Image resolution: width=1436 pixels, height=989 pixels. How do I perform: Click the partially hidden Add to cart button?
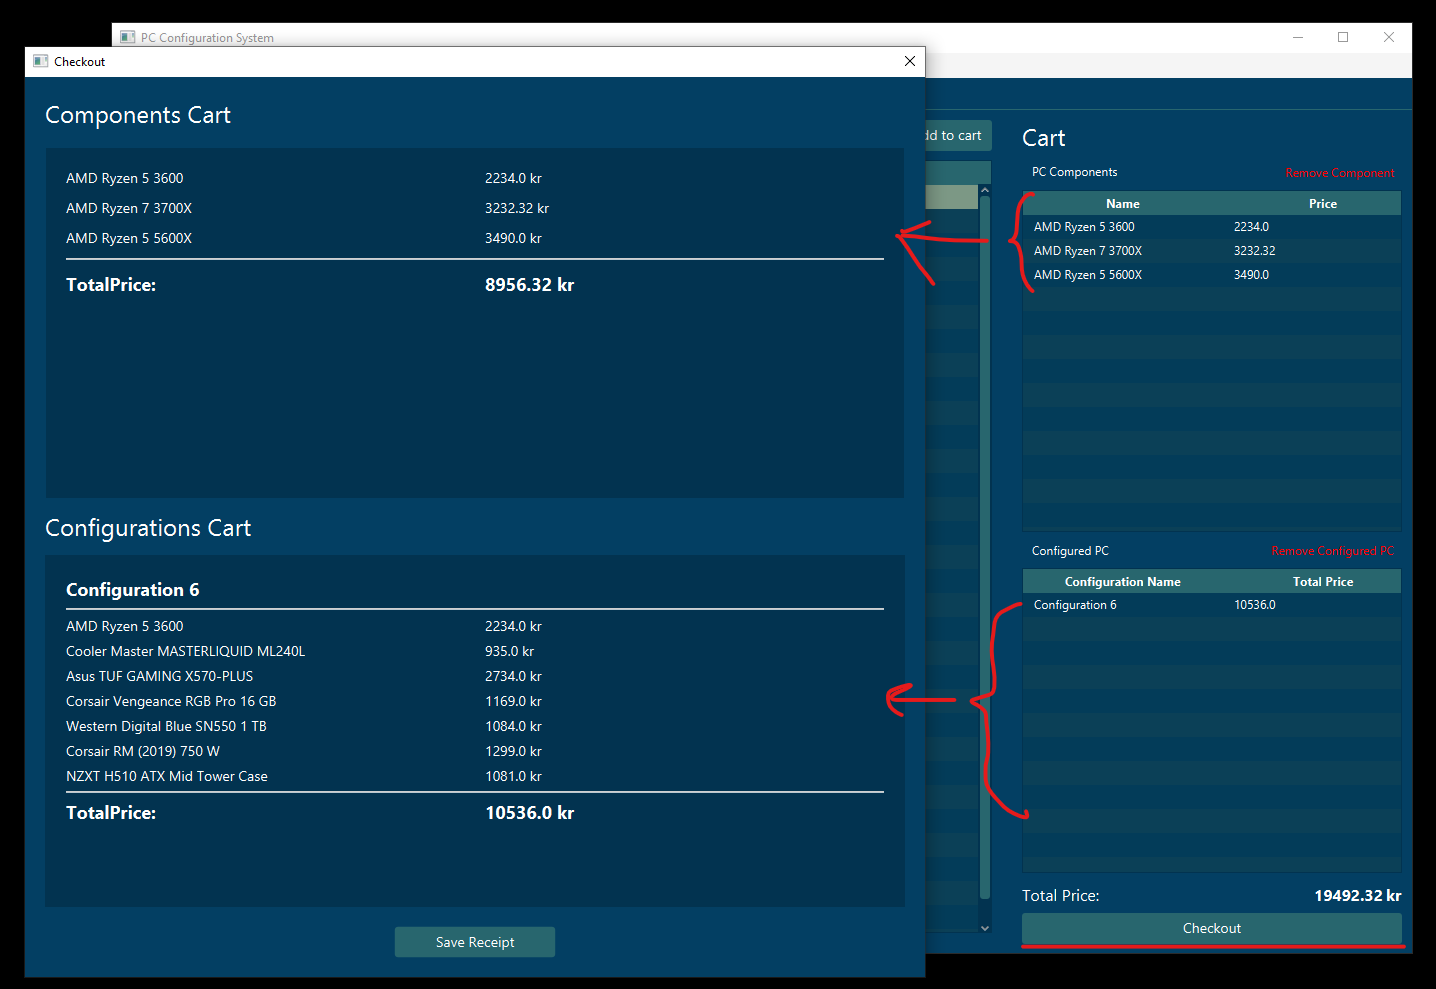click(958, 135)
